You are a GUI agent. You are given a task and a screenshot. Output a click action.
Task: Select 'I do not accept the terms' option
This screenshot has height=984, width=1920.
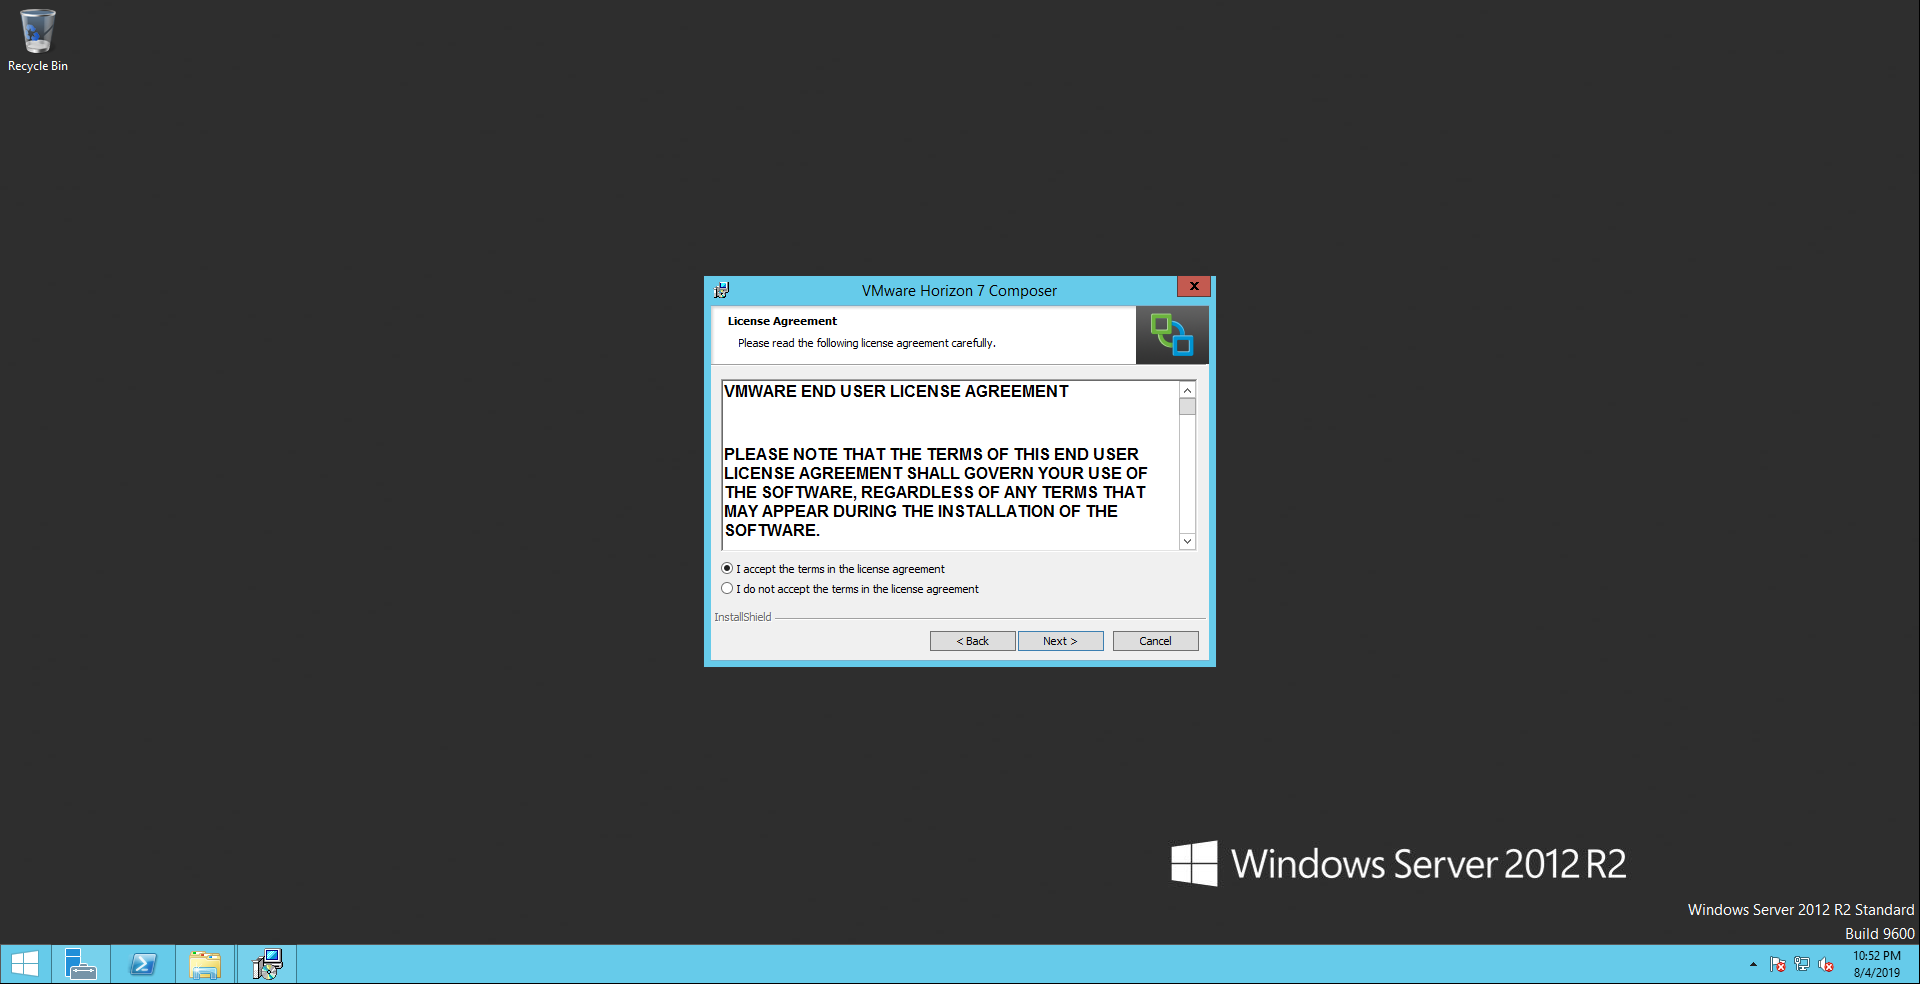click(x=727, y=589)
